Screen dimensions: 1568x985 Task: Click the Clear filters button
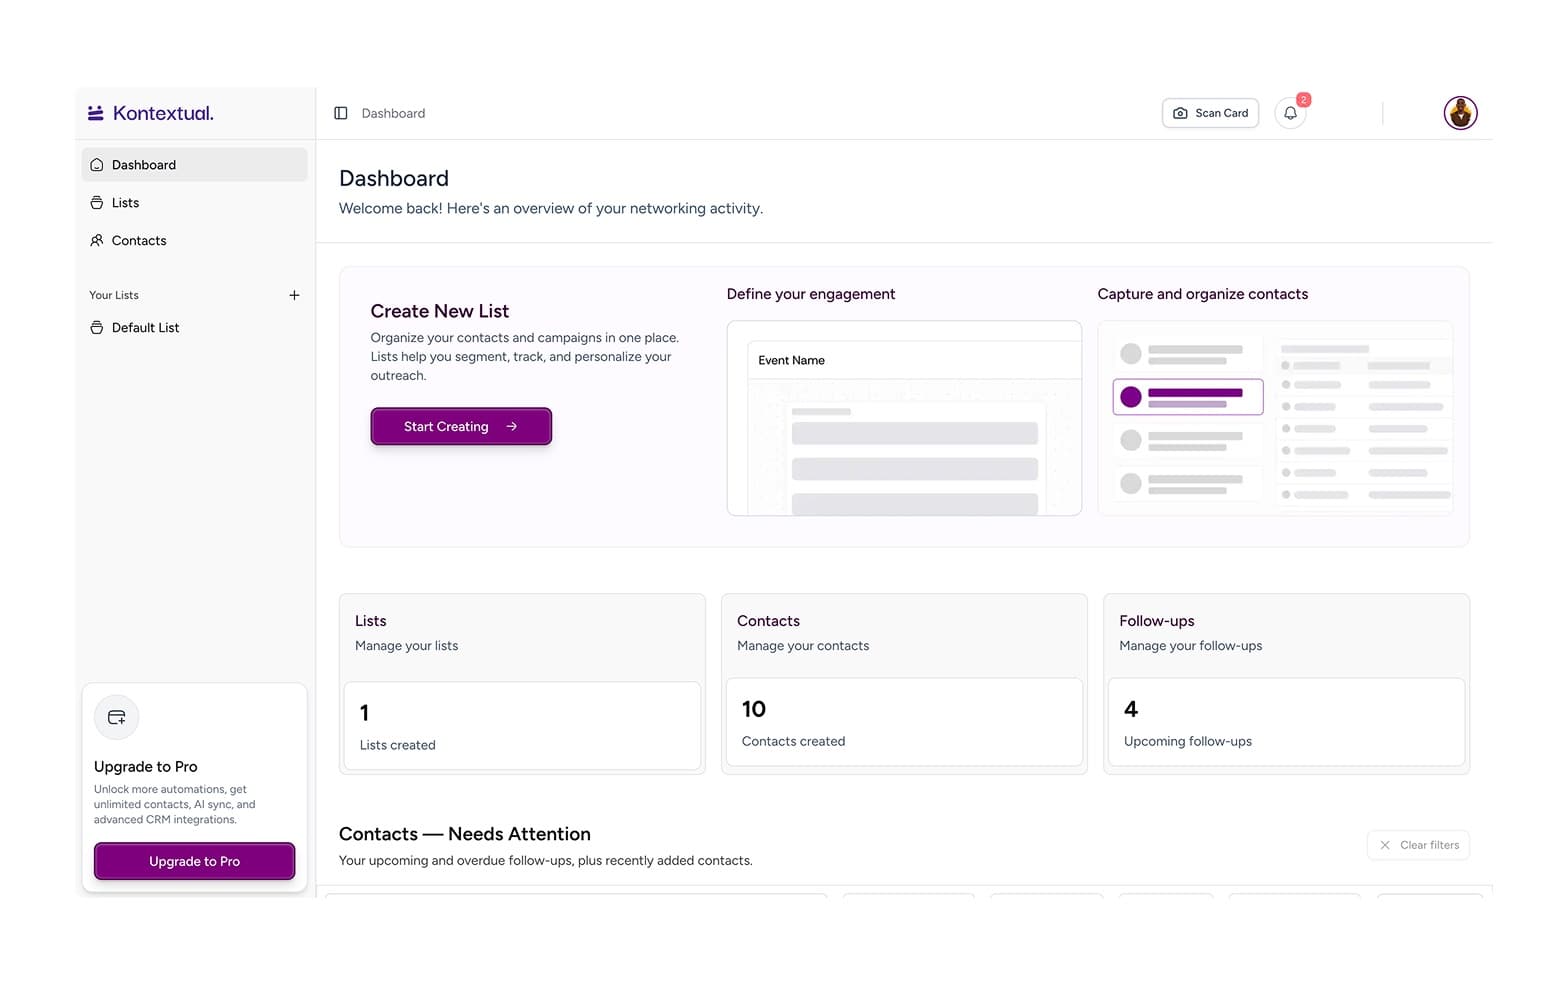[x=1418, y=845]
